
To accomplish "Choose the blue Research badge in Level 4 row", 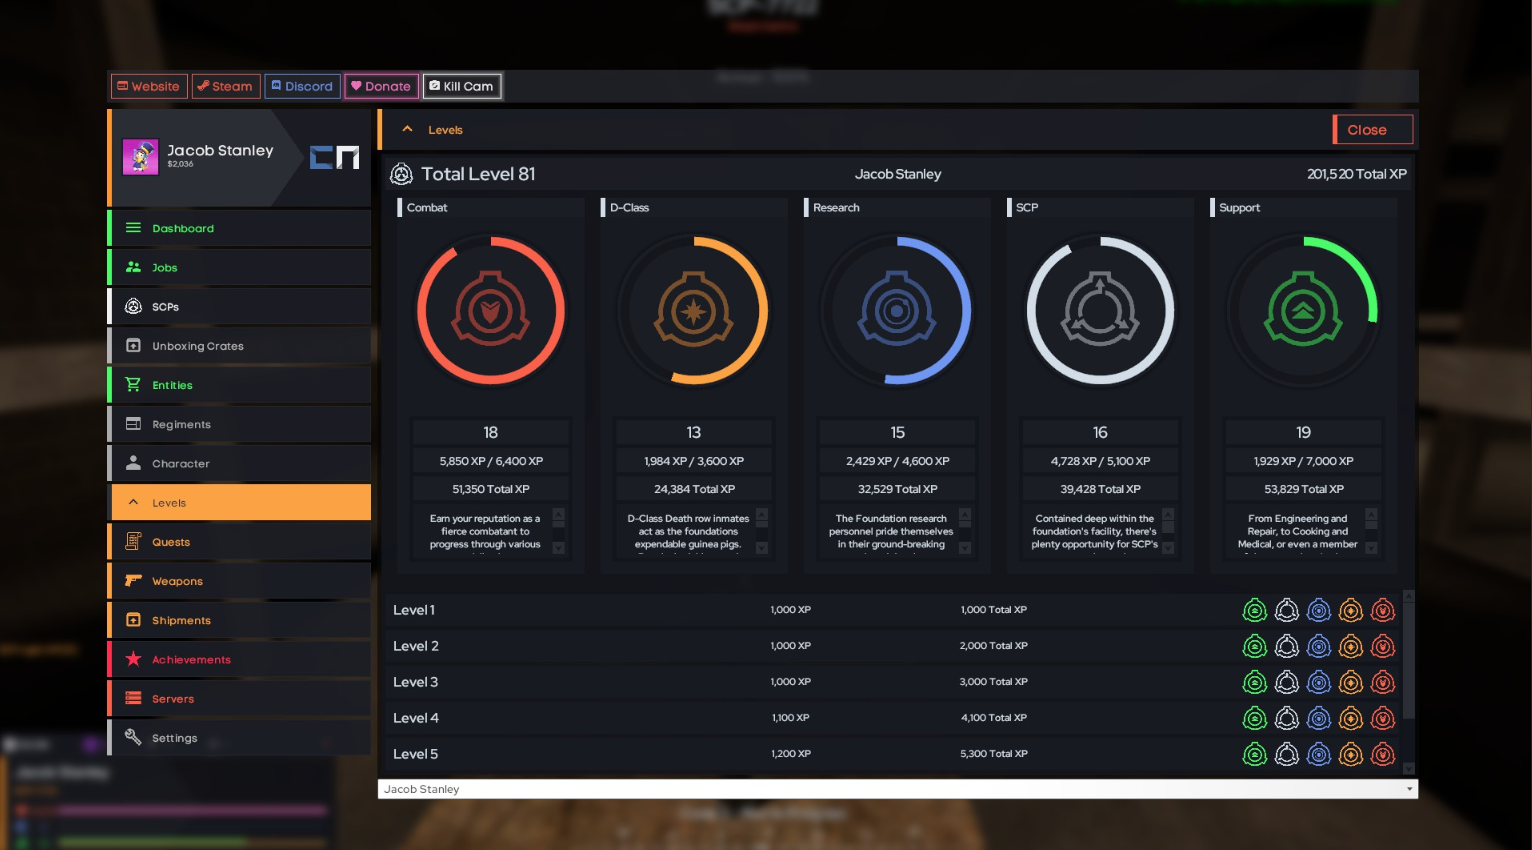I will click(1319, 718).
